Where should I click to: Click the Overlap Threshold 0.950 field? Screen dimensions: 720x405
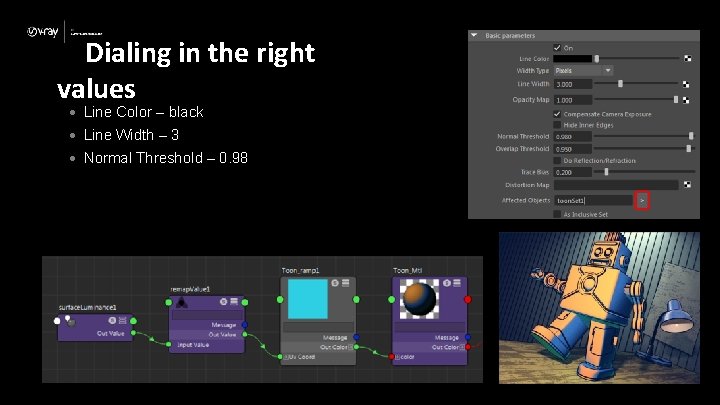pyautogui.click(x=573, y=149)
